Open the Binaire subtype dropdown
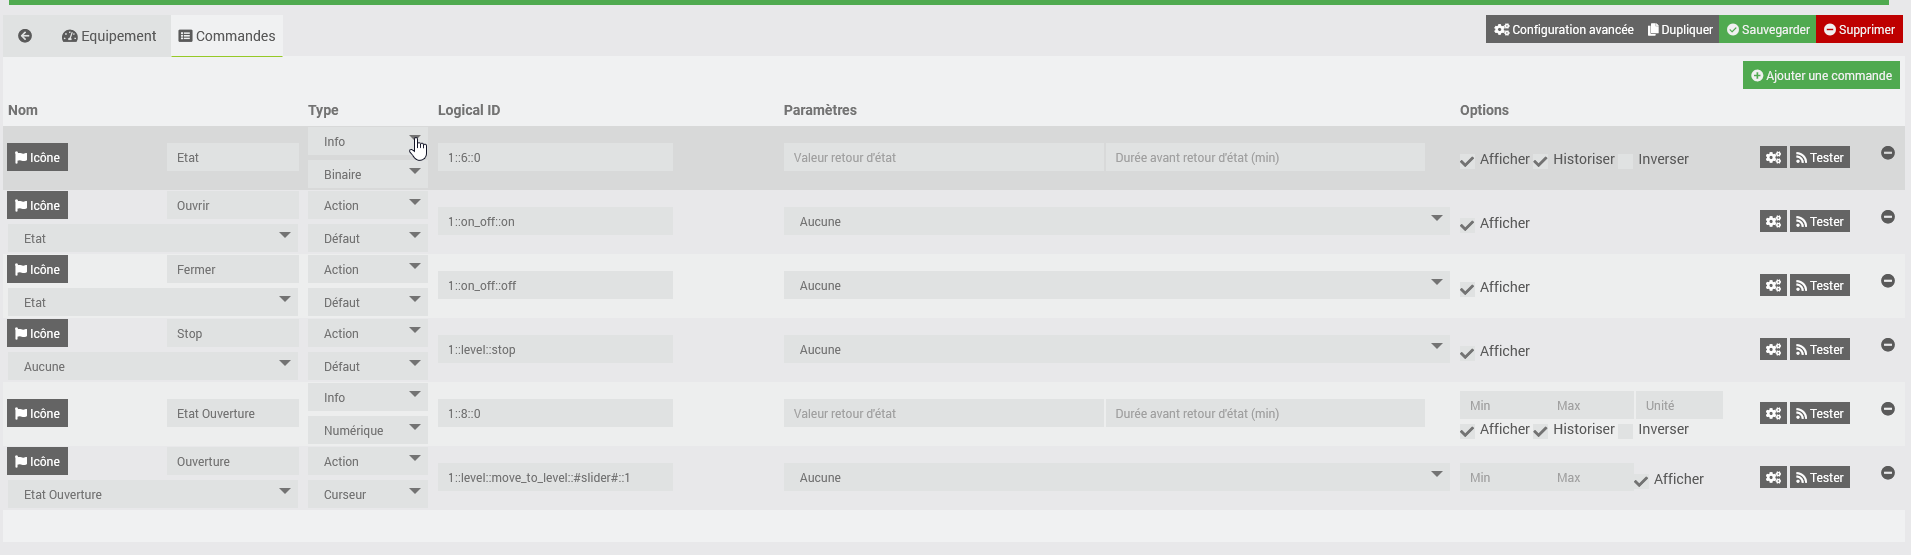The height and width of the screenshot is (555, 1911). click(368, 174)
